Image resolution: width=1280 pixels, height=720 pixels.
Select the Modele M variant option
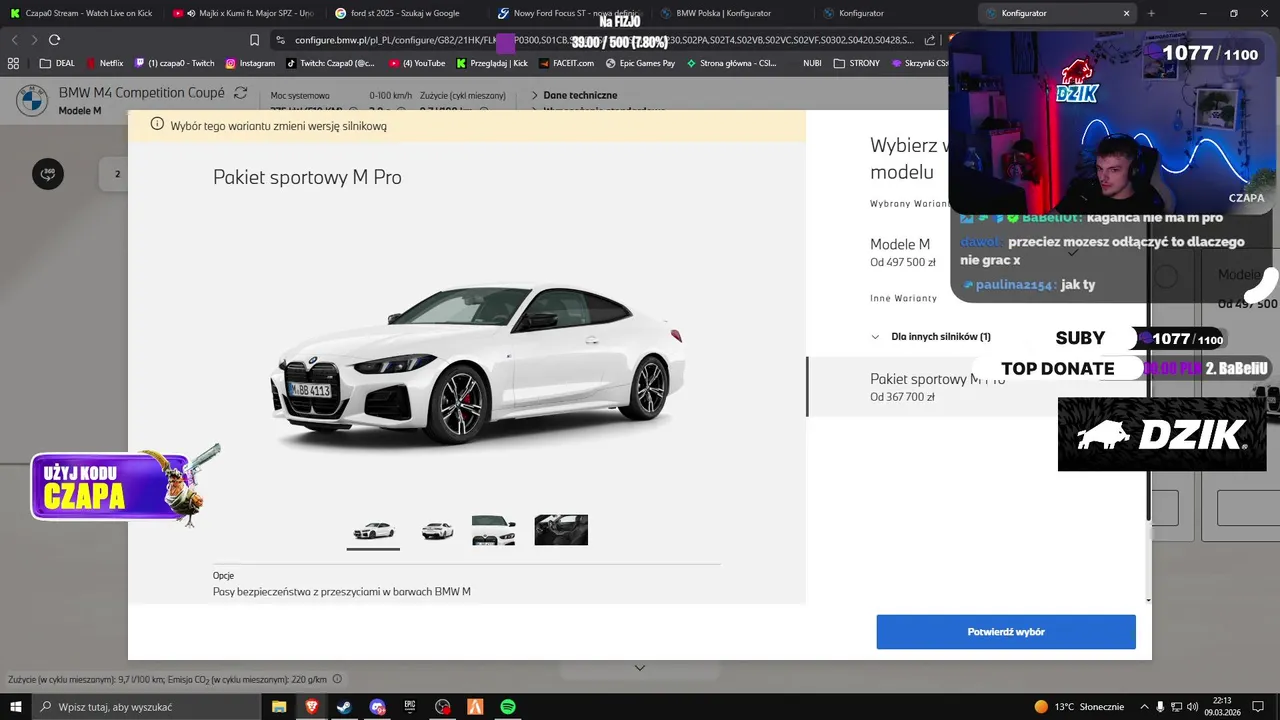click(x=978, y=252)
